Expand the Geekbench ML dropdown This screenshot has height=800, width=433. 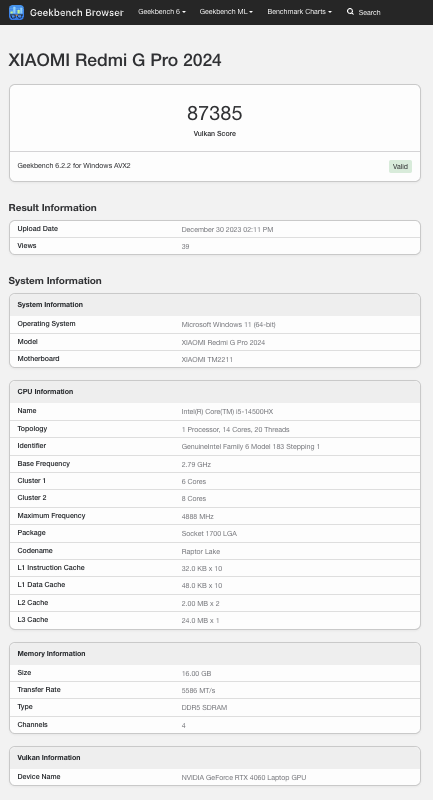coord(226,12)
